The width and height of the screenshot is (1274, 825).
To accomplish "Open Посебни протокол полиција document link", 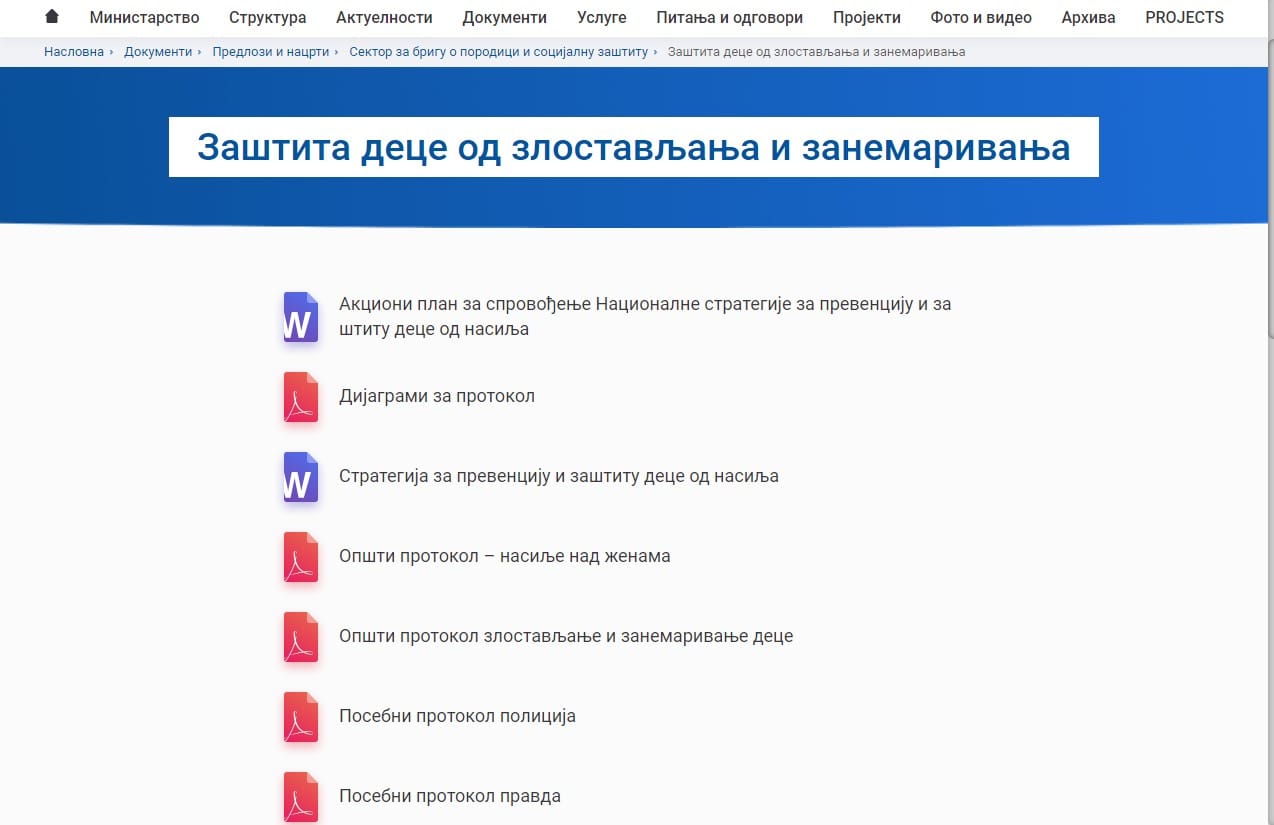I will [457, 716].
